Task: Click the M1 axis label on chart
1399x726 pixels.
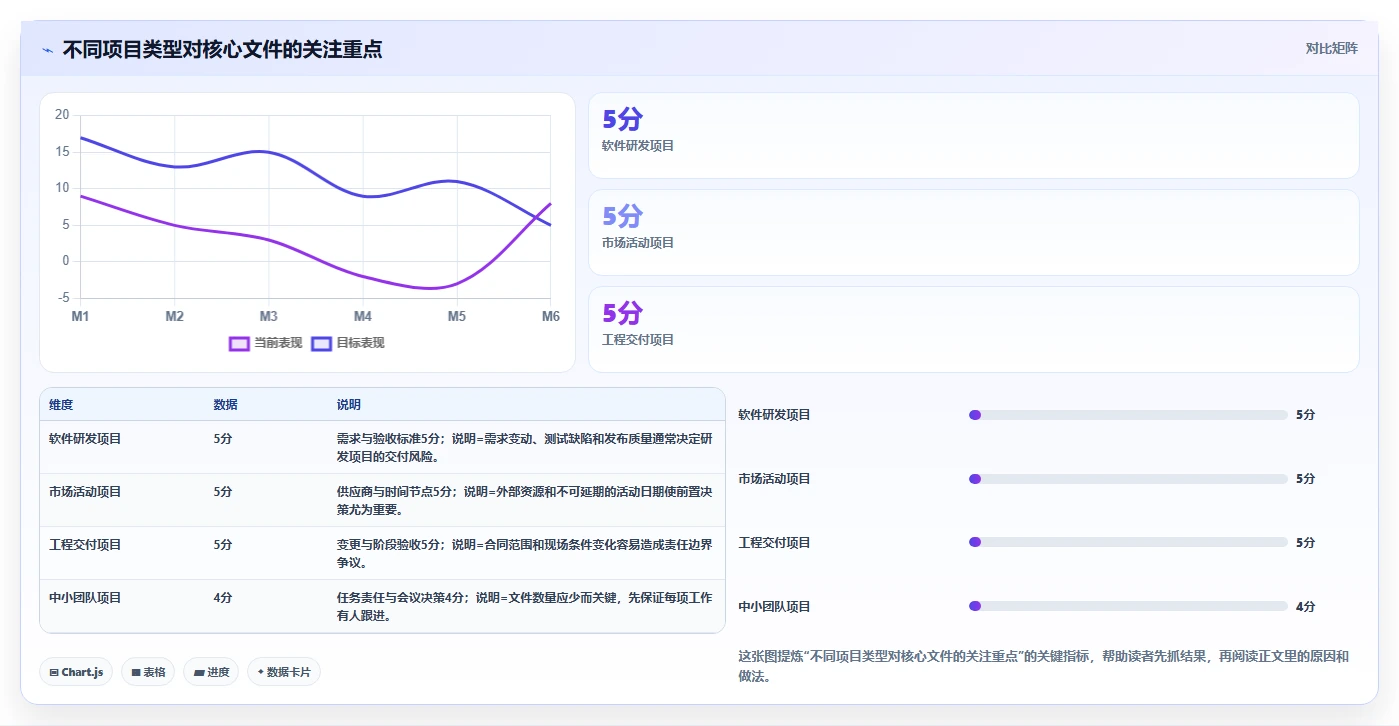Action: point(80,317)
